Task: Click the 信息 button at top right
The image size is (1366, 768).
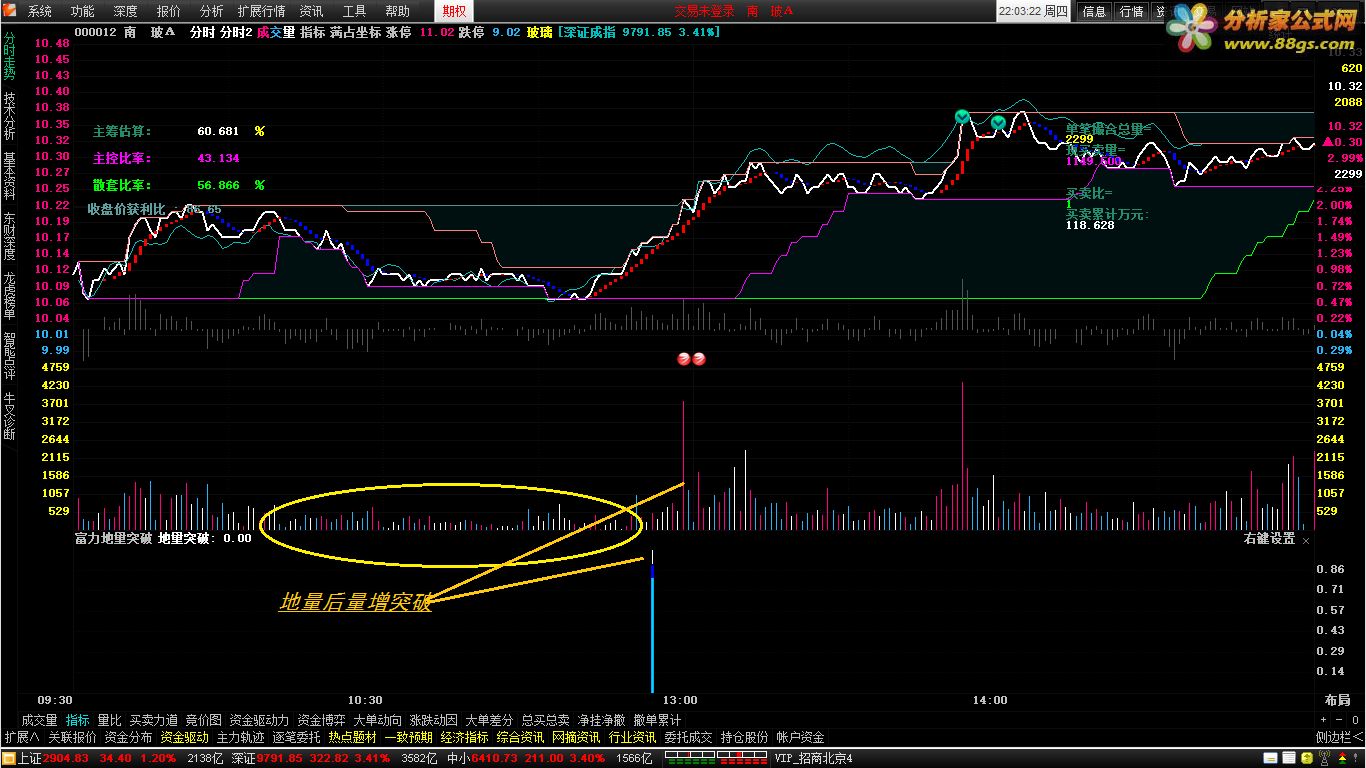Action: (1095, 11)
